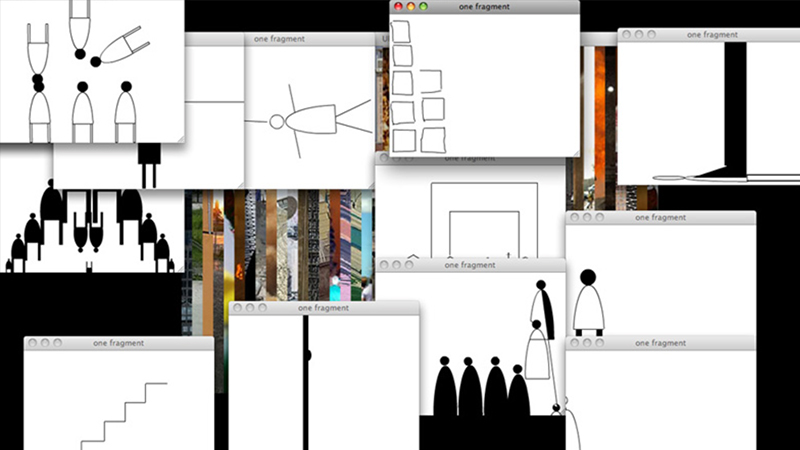
Task: Close the window with single outlined figure
Action: [574, 217]
